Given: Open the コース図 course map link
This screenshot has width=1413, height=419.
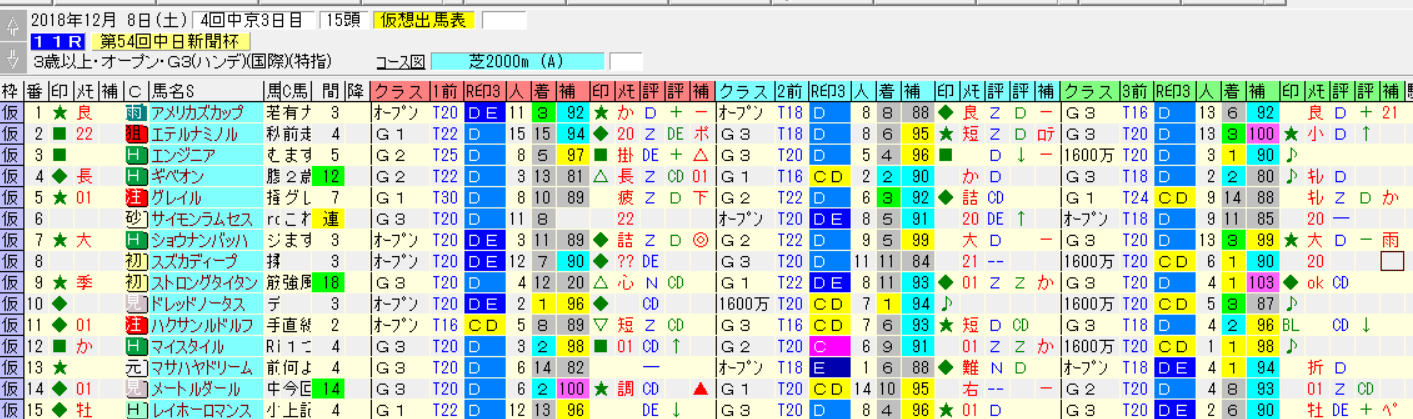Looking at the screenshot, I should 400,60.
